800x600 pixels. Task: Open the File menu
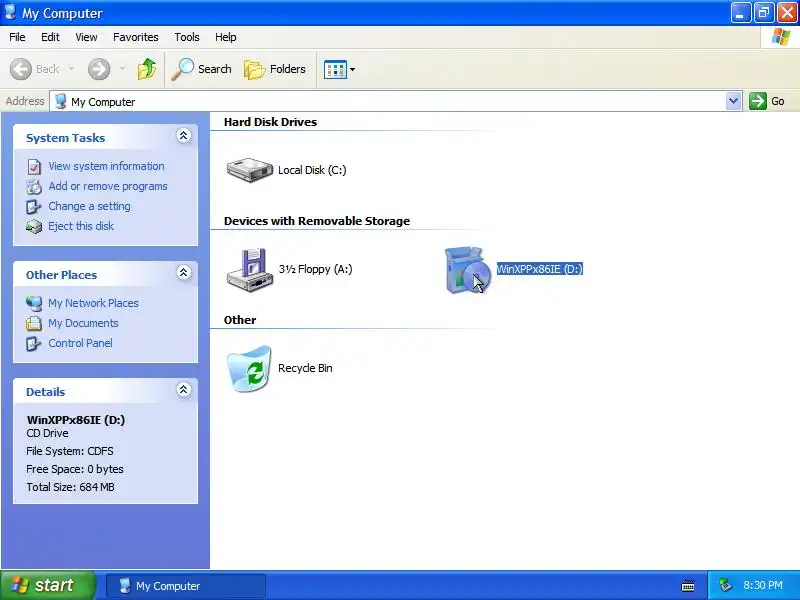[x=17, y=37]
